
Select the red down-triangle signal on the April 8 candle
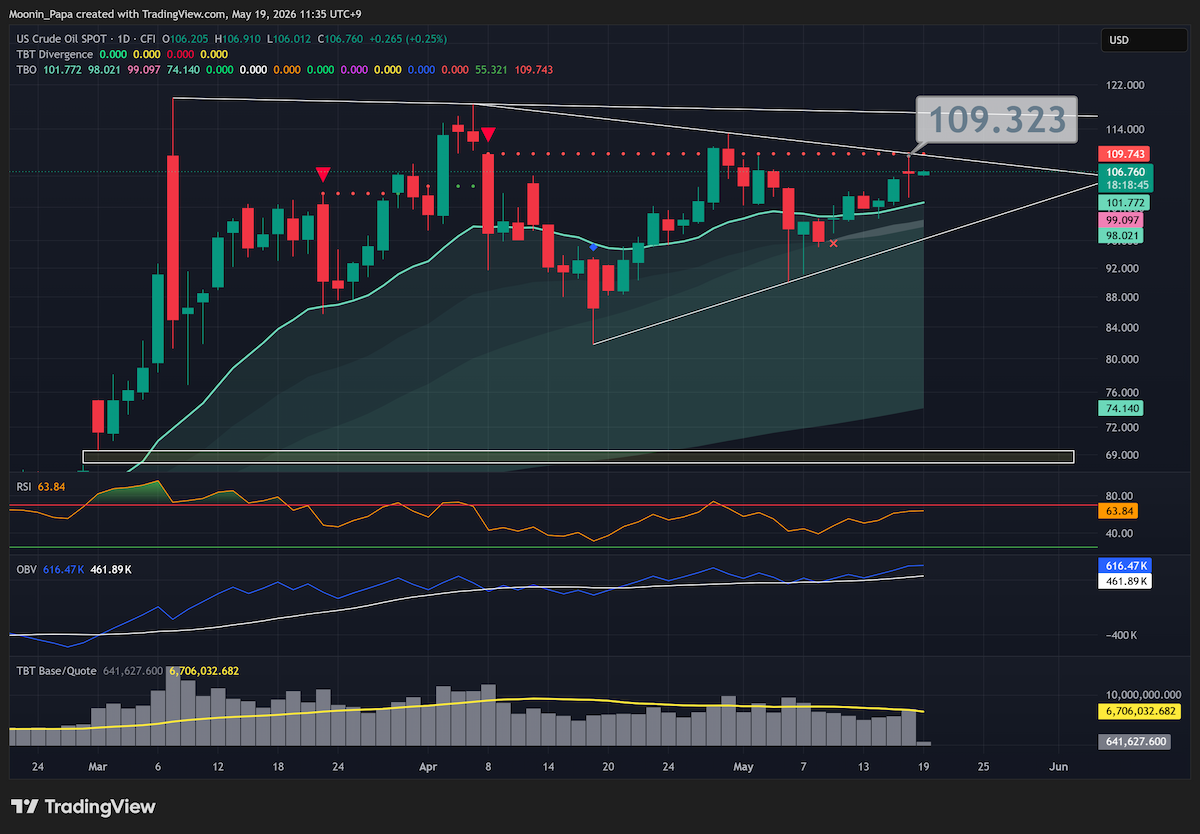tap(488, 134)
